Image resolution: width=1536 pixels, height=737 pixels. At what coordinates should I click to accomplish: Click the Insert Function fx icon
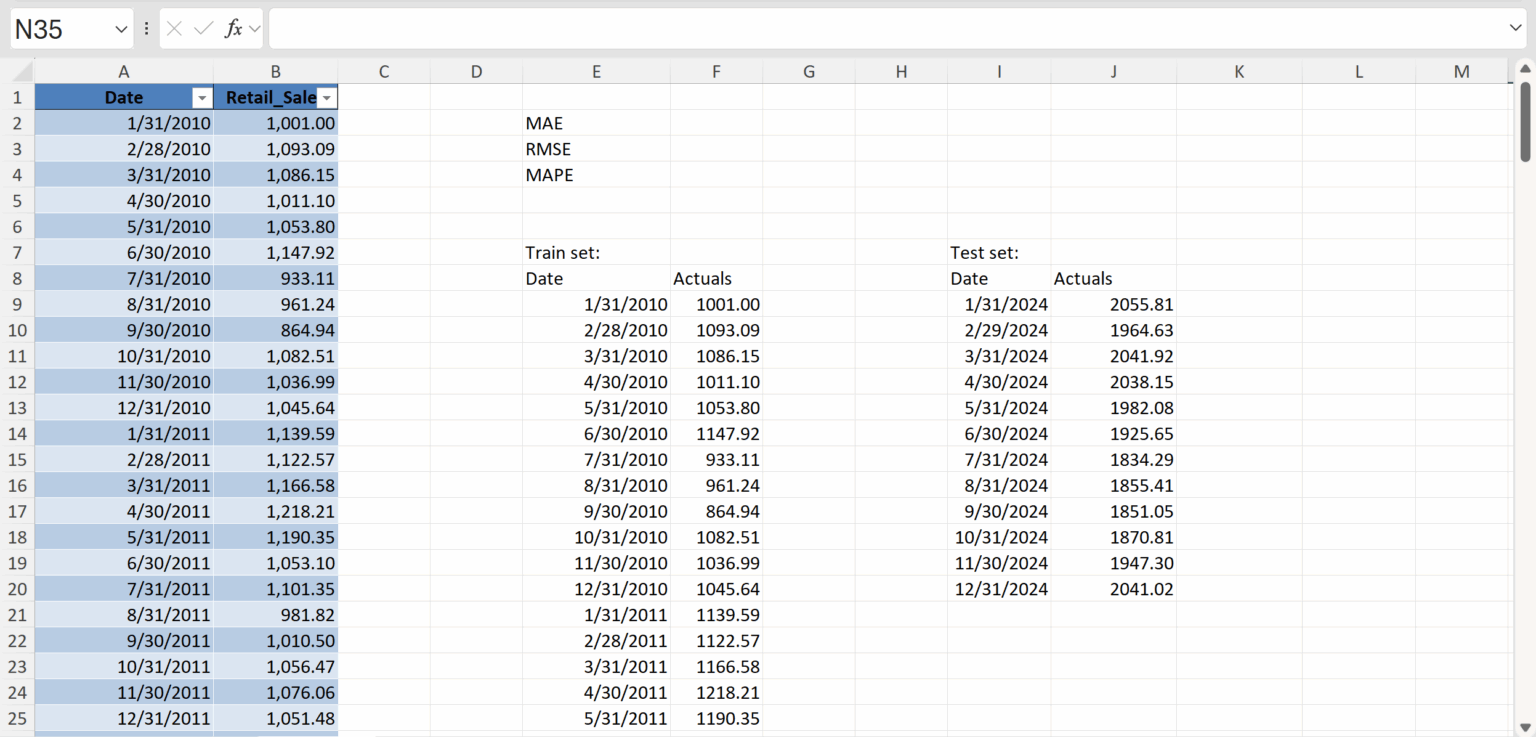233,29
